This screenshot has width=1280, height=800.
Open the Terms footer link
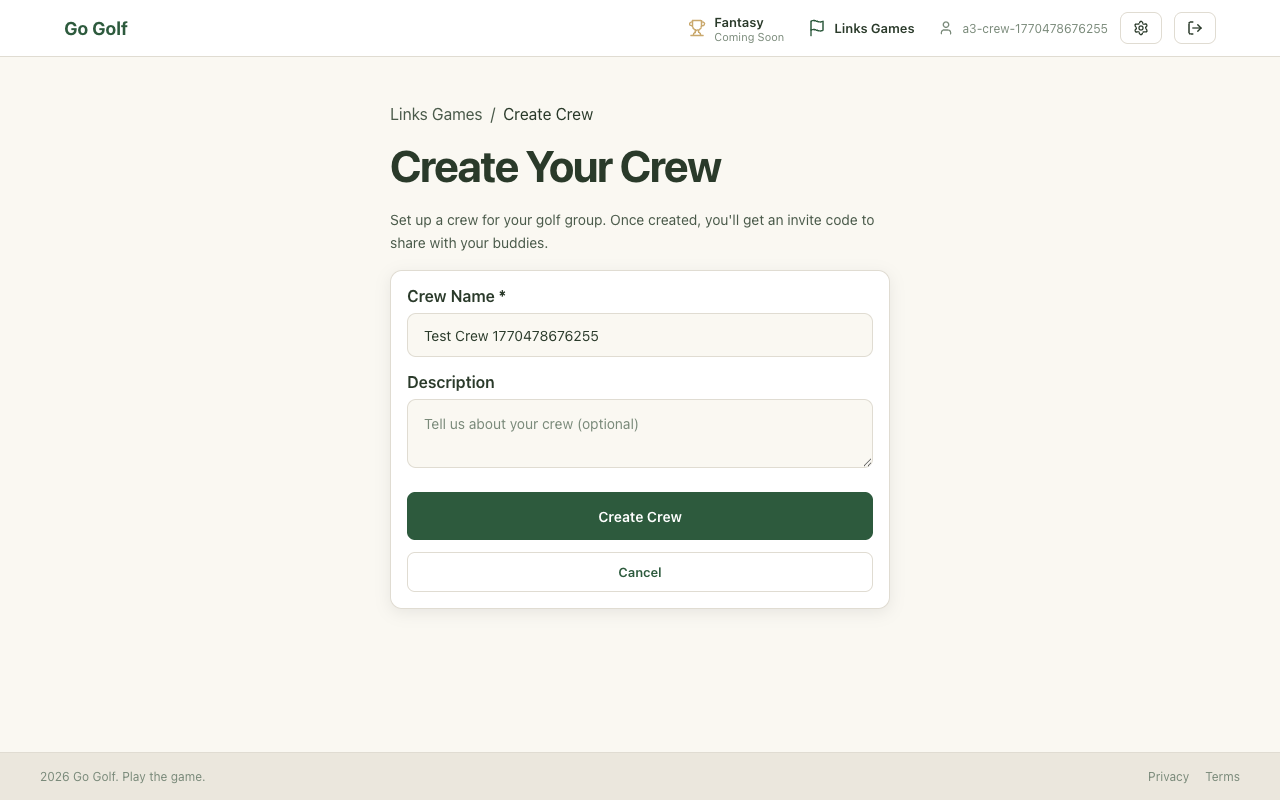click(1222, 776)
